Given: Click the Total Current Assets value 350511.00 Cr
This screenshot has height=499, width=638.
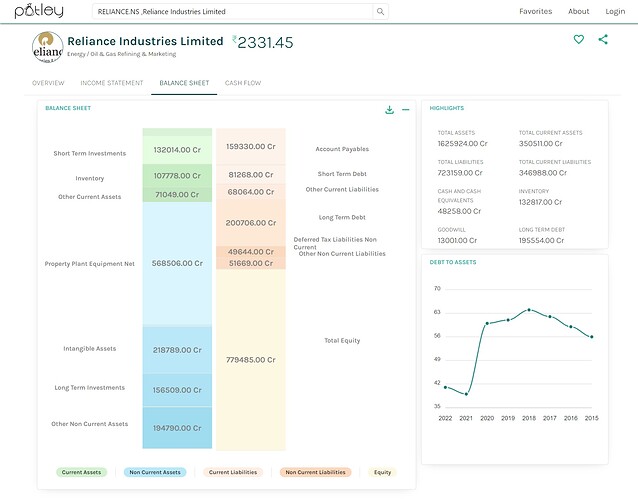Looking at the screenshot, I should 540,144.
